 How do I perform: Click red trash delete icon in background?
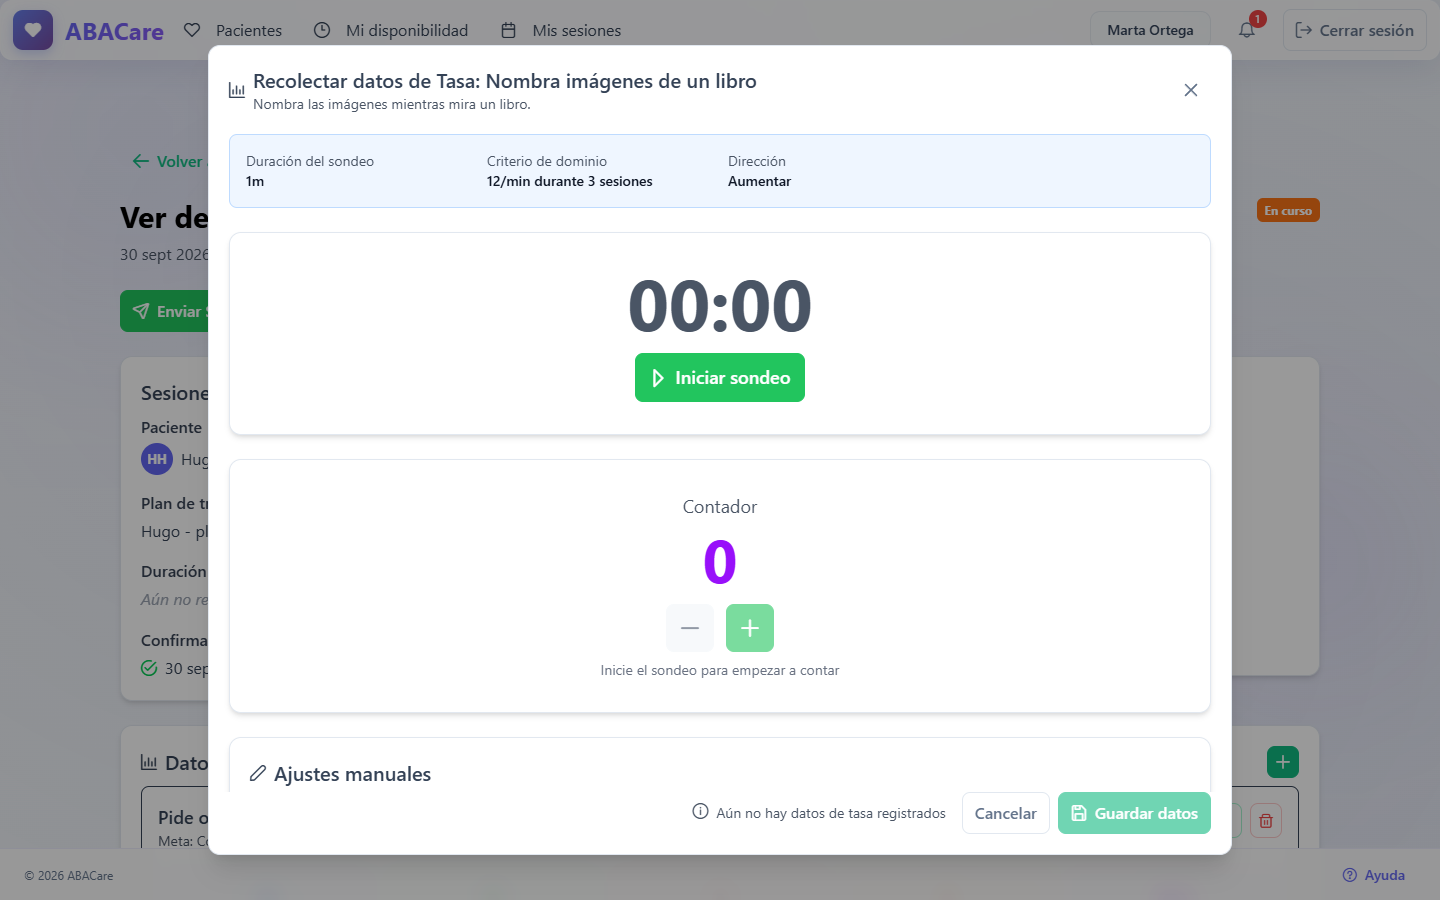tap(1266, 821)
